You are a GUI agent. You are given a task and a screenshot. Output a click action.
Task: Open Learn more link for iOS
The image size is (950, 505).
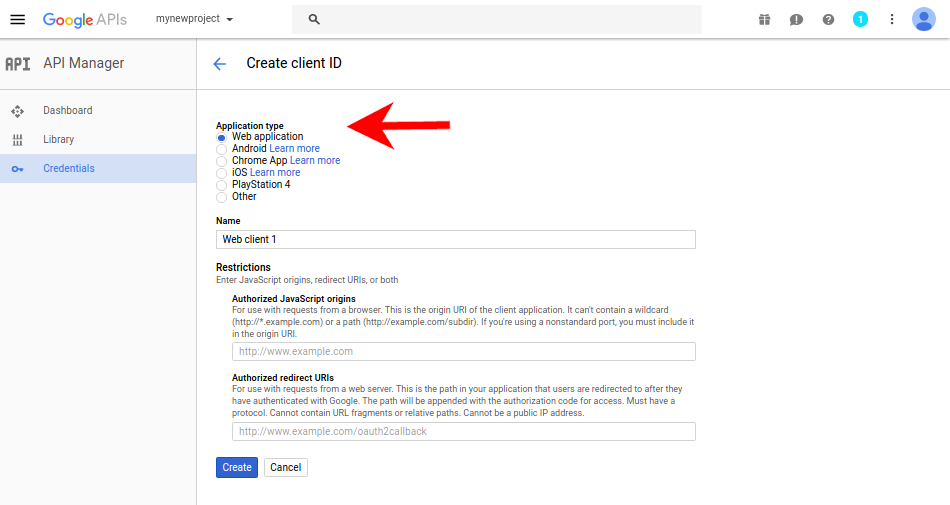[275, 173]
